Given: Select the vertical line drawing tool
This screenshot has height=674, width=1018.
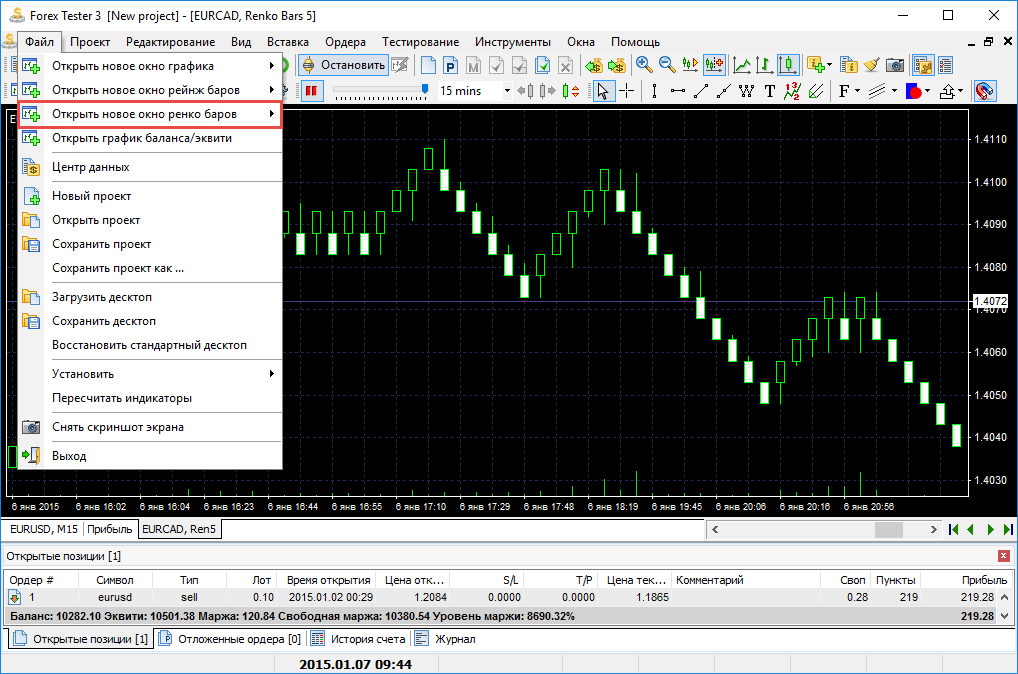Looking at the screenshot, I should 654,91.
